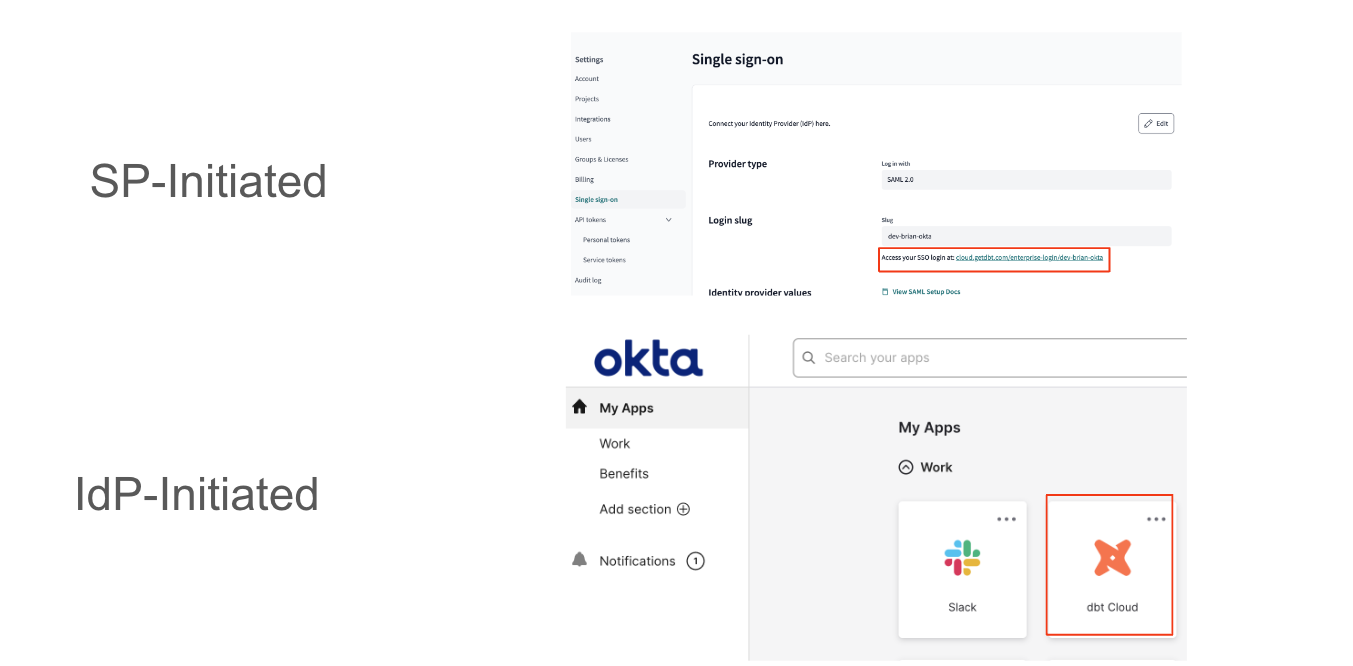The height and width of the screenshot is (666, 1353).
Task: Open the Notifications bell
Action: 579,560
